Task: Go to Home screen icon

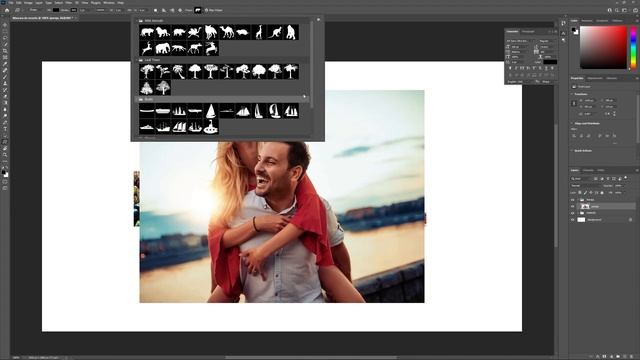Action: click(x=7, y=10)
